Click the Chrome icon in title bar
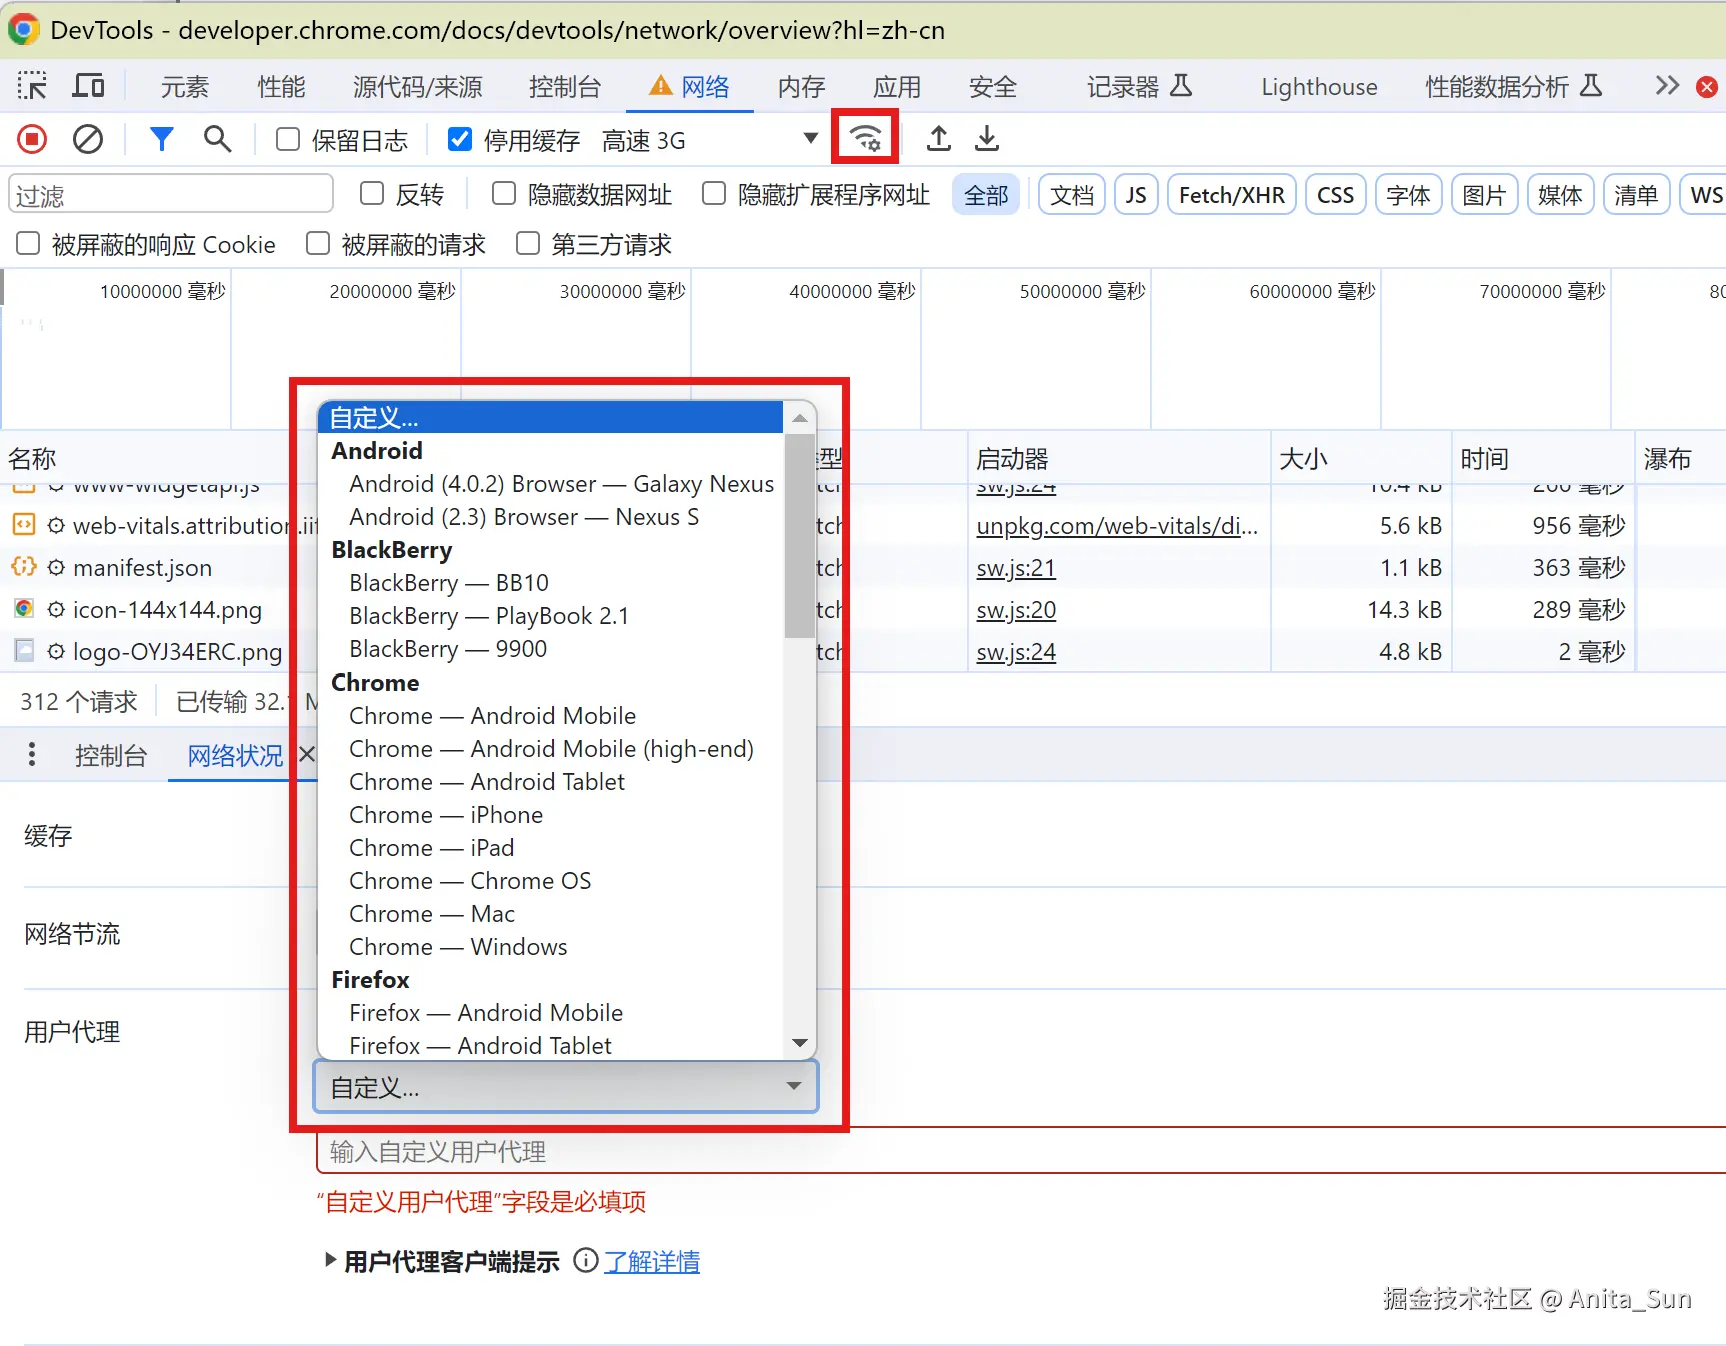The height and width of the screenshot is (1346, 1726). [x=23, y=29]
